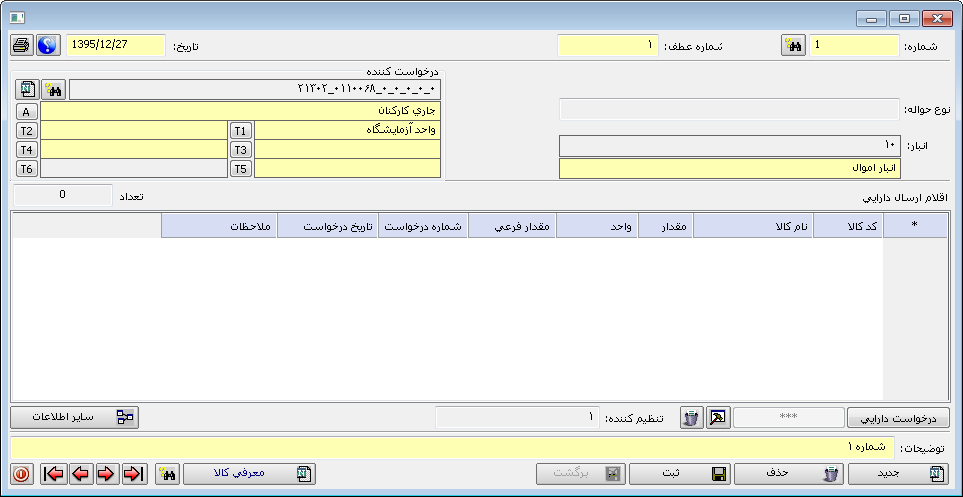Click the ثبت (Save) button

pyautogui.click(x=680, y=473)
